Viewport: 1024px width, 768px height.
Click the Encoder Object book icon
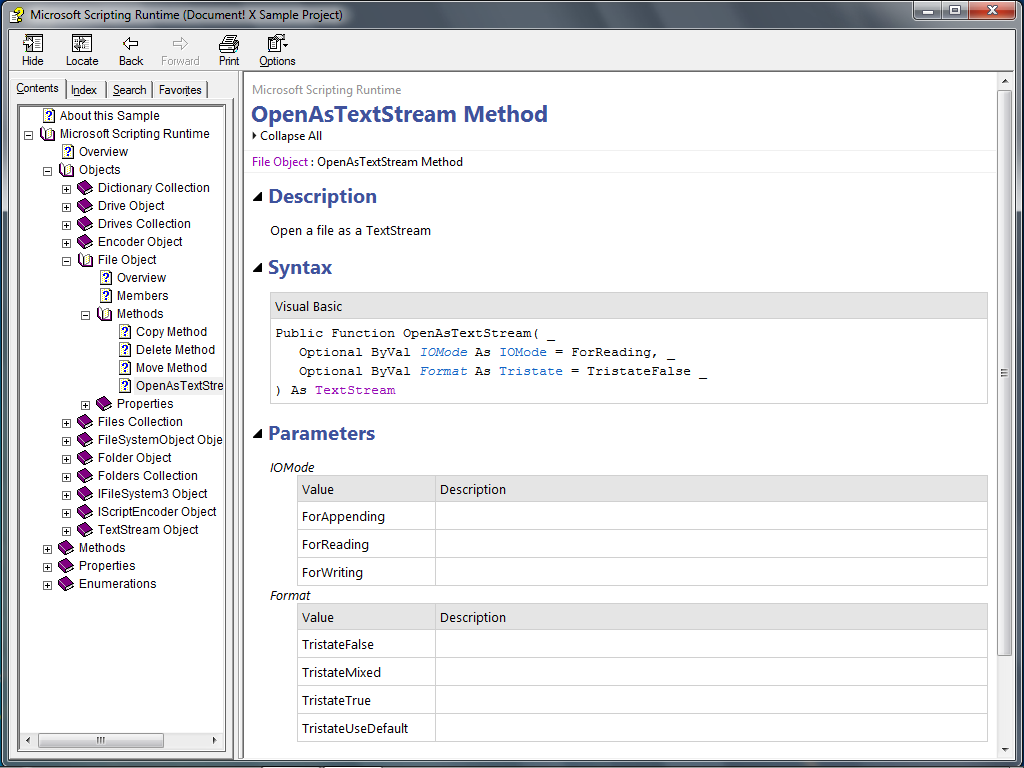point(85,242)
